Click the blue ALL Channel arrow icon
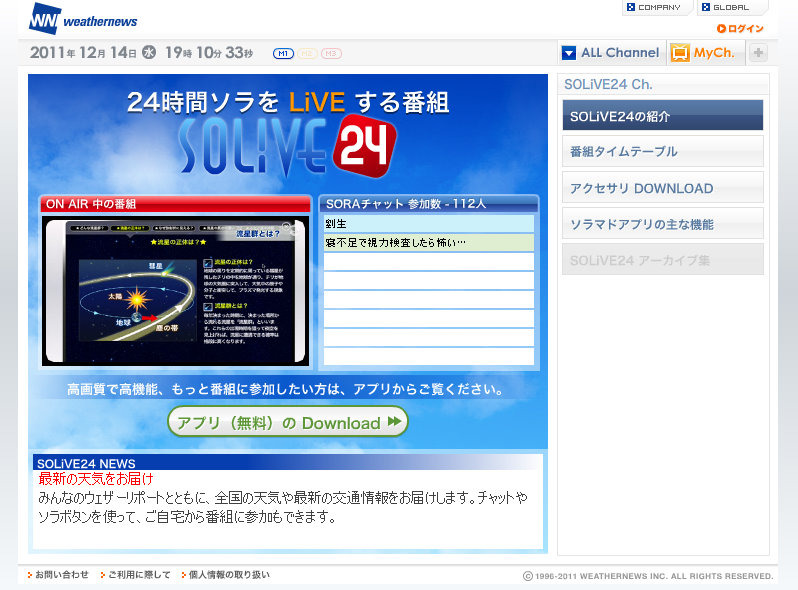Viewport: 798px width, 590px height. pos(568,52)
